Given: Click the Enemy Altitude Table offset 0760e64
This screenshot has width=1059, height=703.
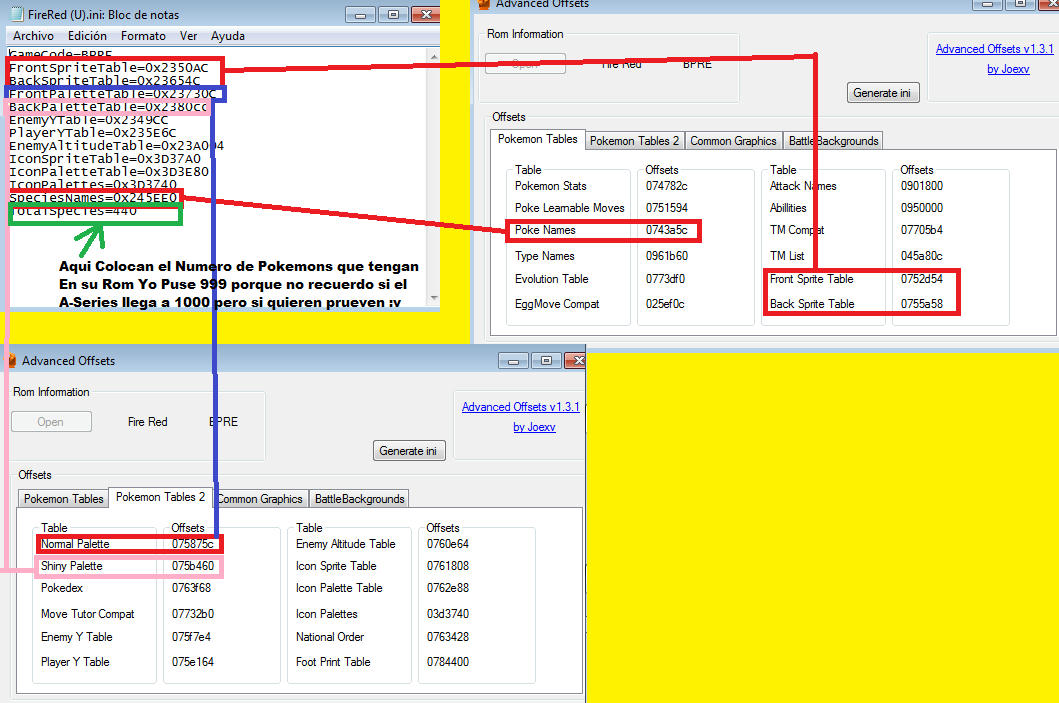Looking at the screenshot, I should click(x=447, y=544).
